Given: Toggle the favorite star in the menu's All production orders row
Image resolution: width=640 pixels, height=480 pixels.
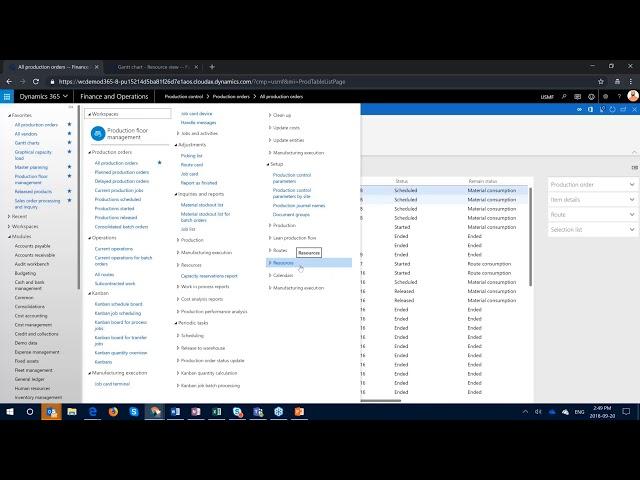Looking at the screenshot, I should click(160, 162).
